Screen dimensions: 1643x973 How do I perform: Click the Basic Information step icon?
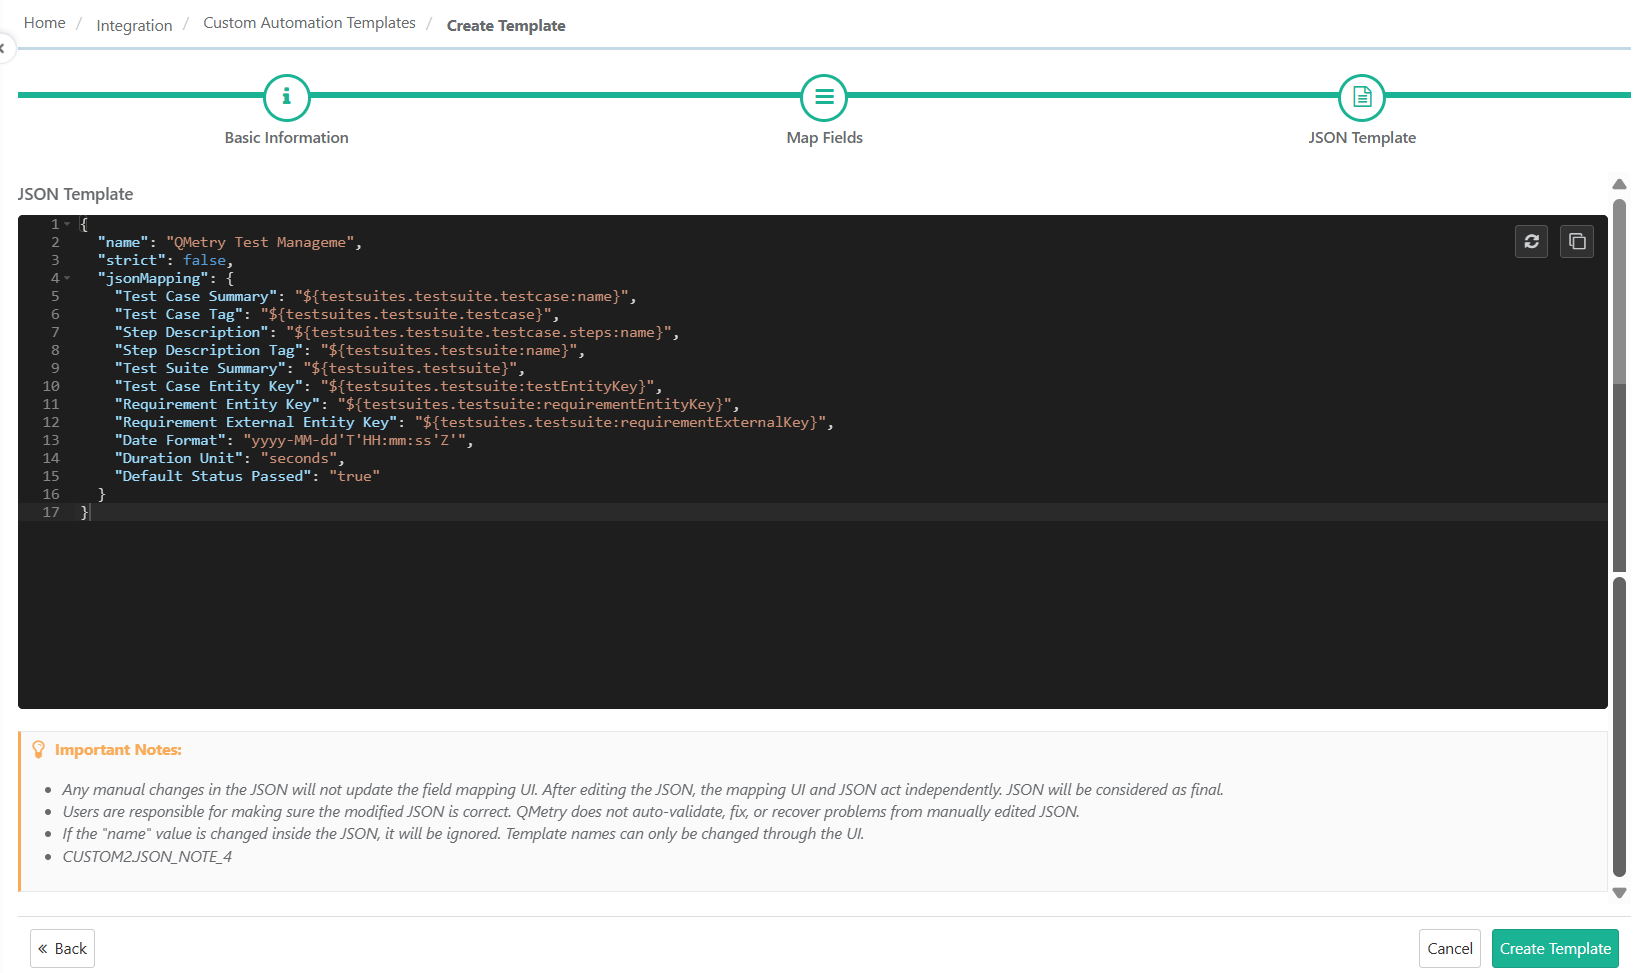[x=286, y=97]
